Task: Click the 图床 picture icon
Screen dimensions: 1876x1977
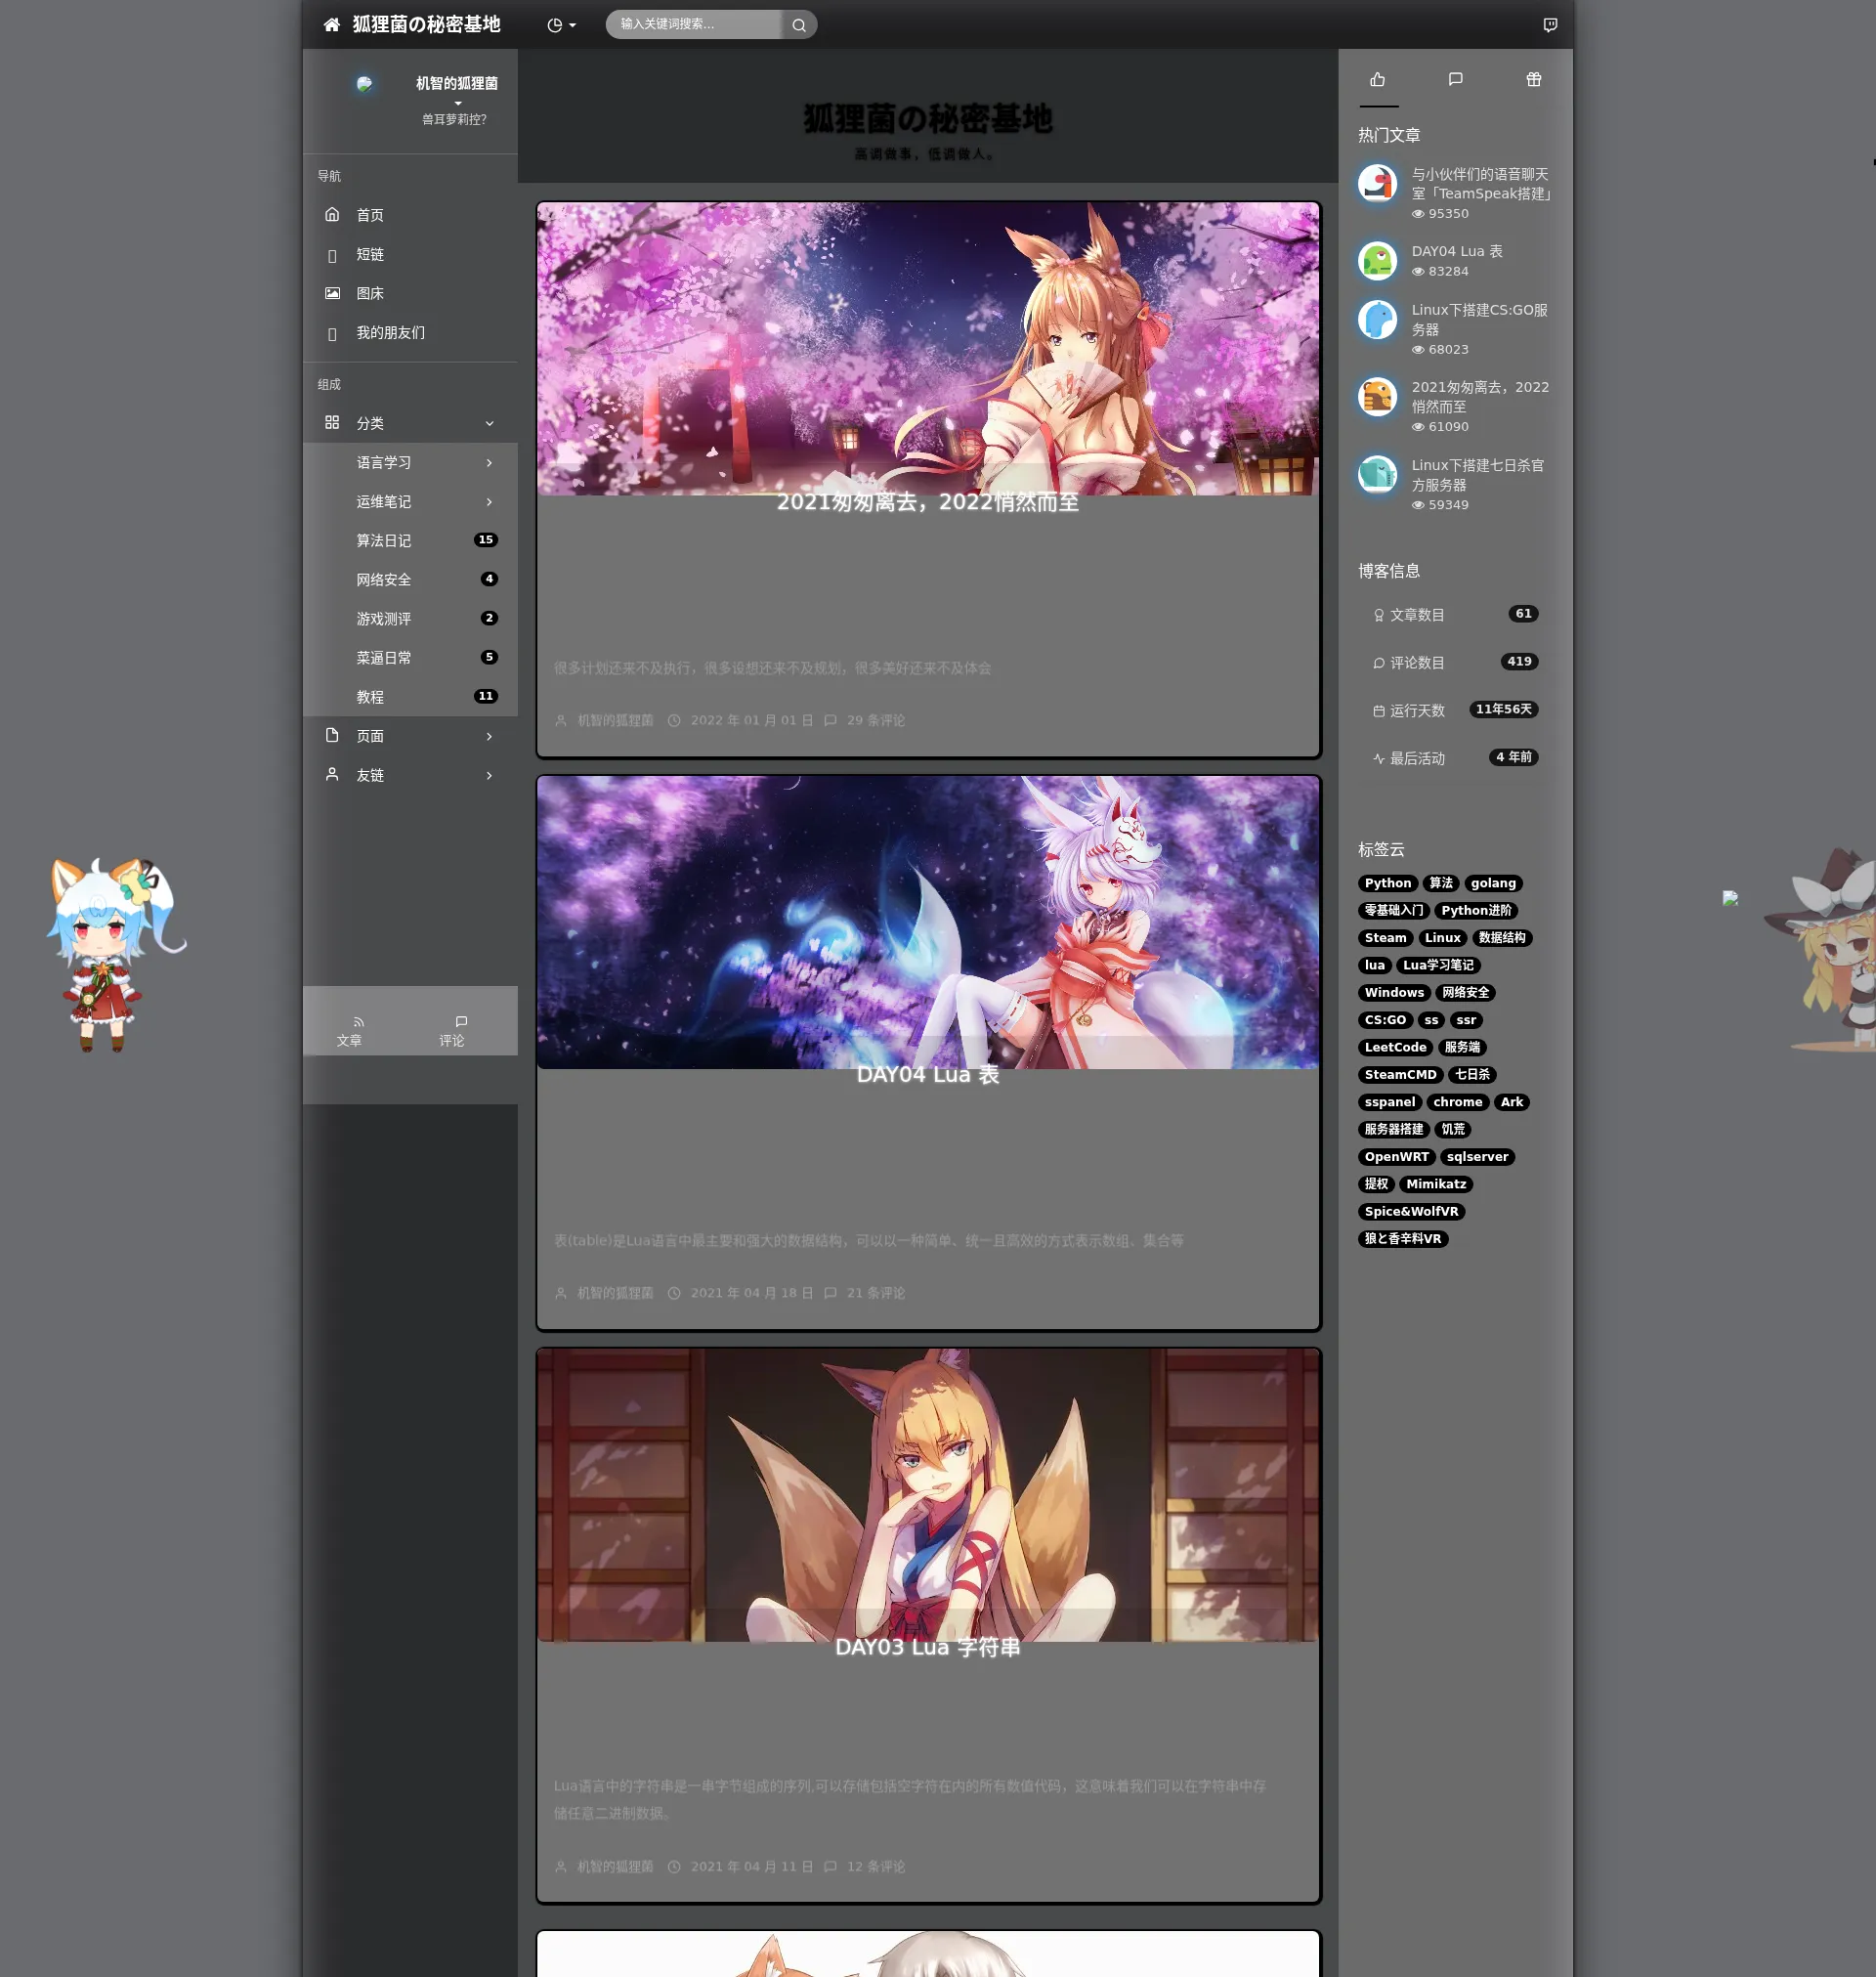Action: (332, 293)
